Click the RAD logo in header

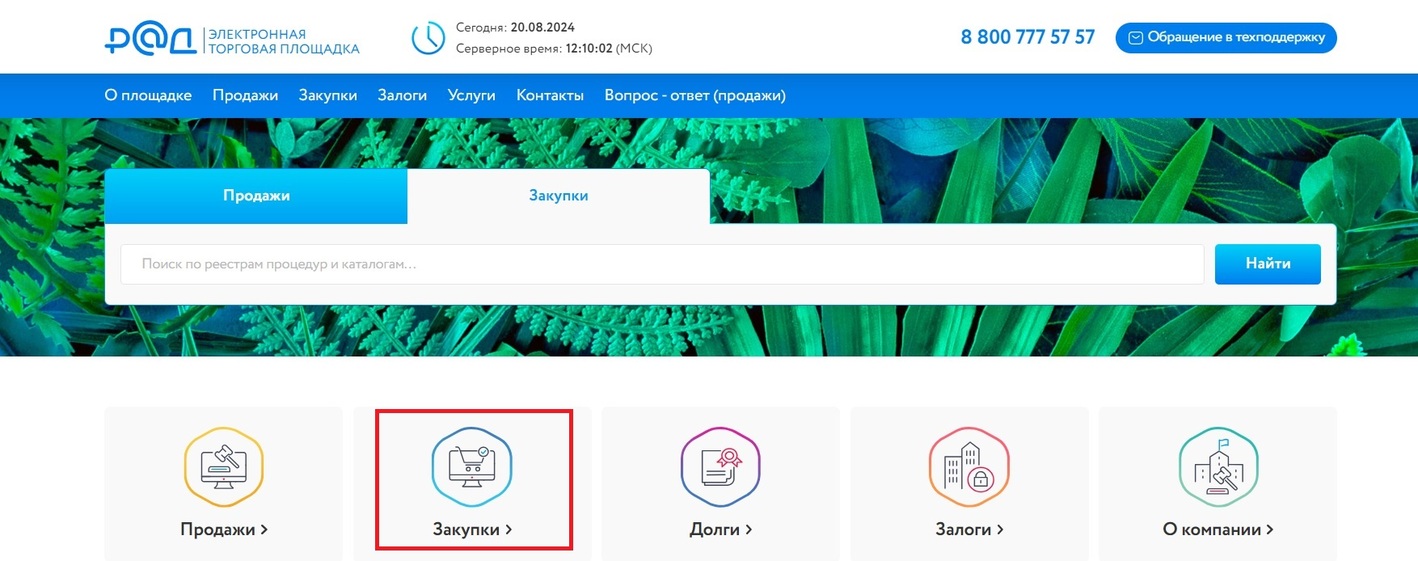[x=150, y=39]
